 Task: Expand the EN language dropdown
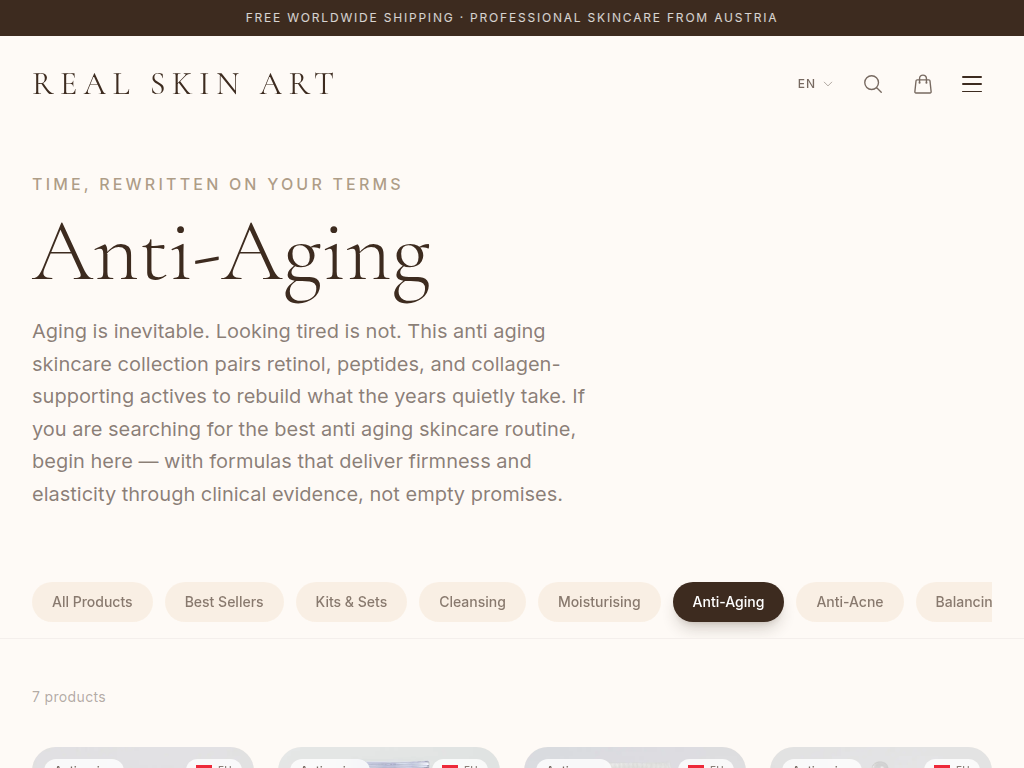tap(814, 84)
